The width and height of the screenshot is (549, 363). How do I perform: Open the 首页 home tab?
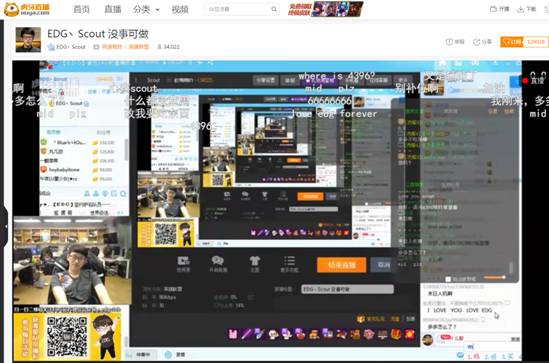click(81, 9)
